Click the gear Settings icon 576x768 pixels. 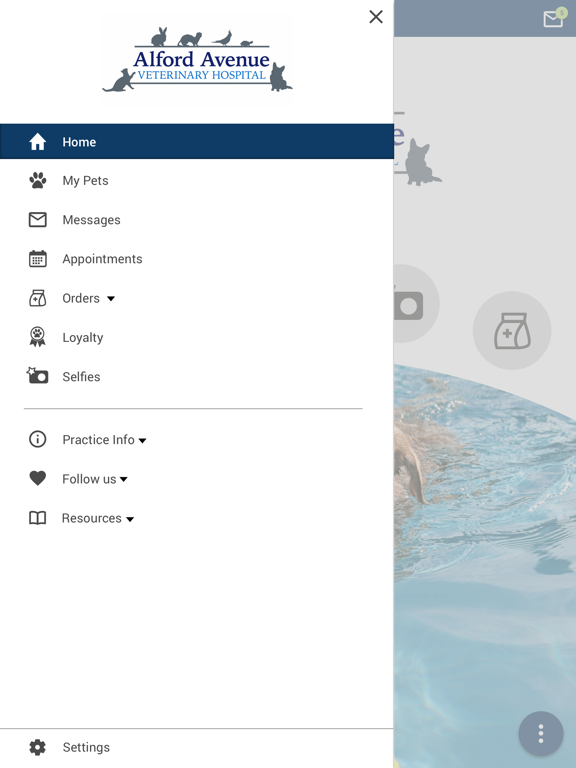click(x=38, y=747)
